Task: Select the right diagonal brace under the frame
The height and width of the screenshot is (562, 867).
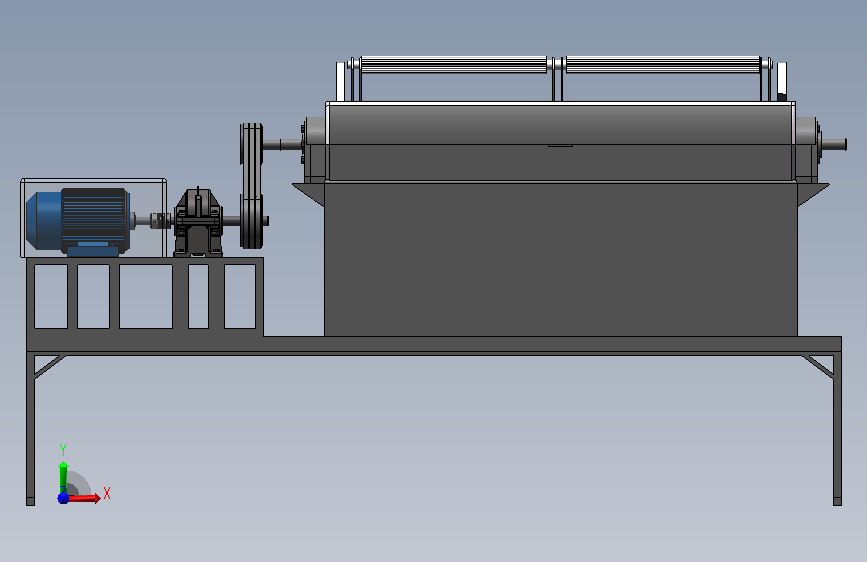Action: pos(818,367)
